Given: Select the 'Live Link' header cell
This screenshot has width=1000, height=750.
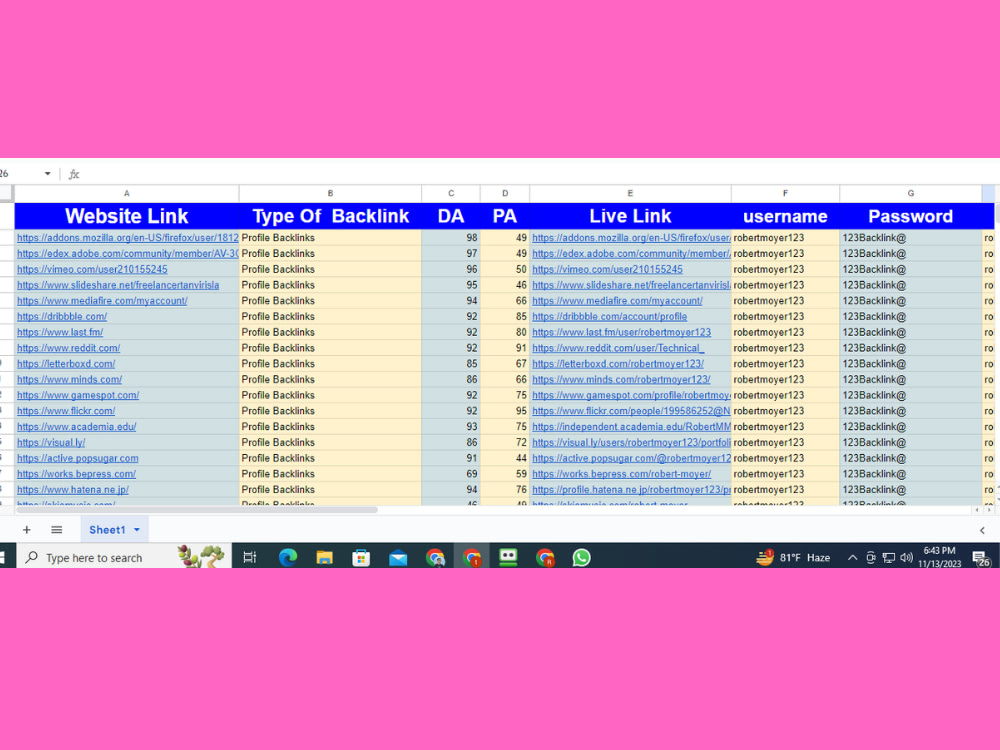Looking at the screenshot, I should [x=630, y=216].
